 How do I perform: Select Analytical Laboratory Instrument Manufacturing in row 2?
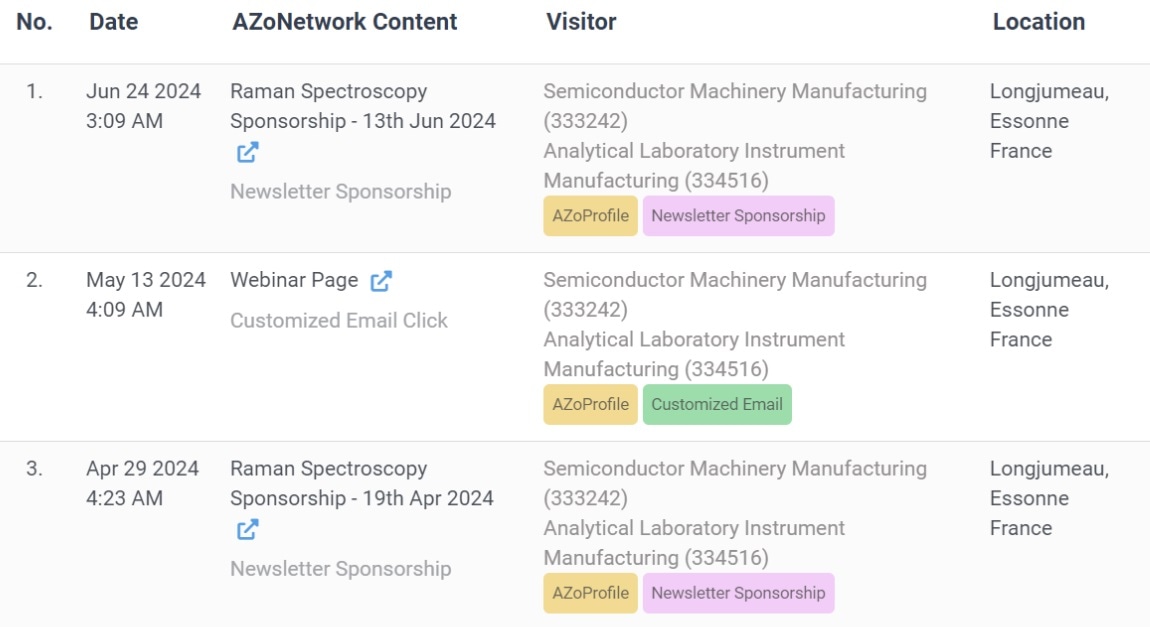coord(694,354)
